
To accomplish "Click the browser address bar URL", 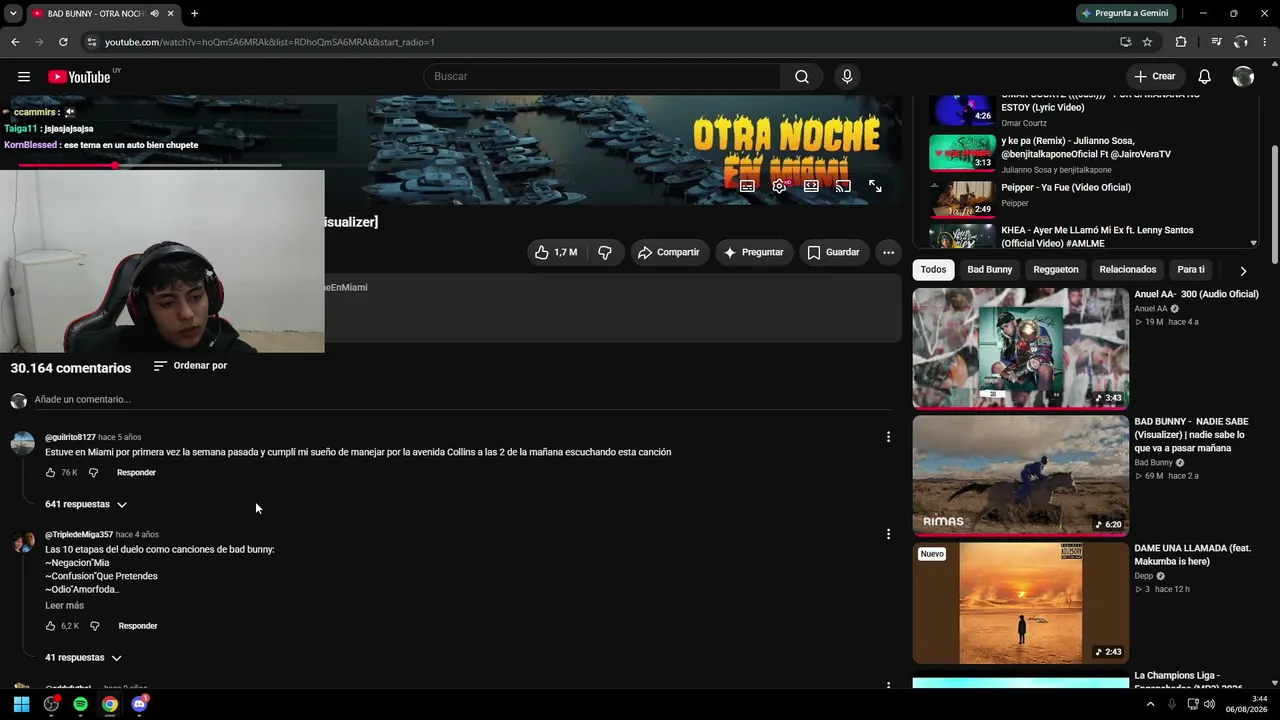I will [270, 42].
